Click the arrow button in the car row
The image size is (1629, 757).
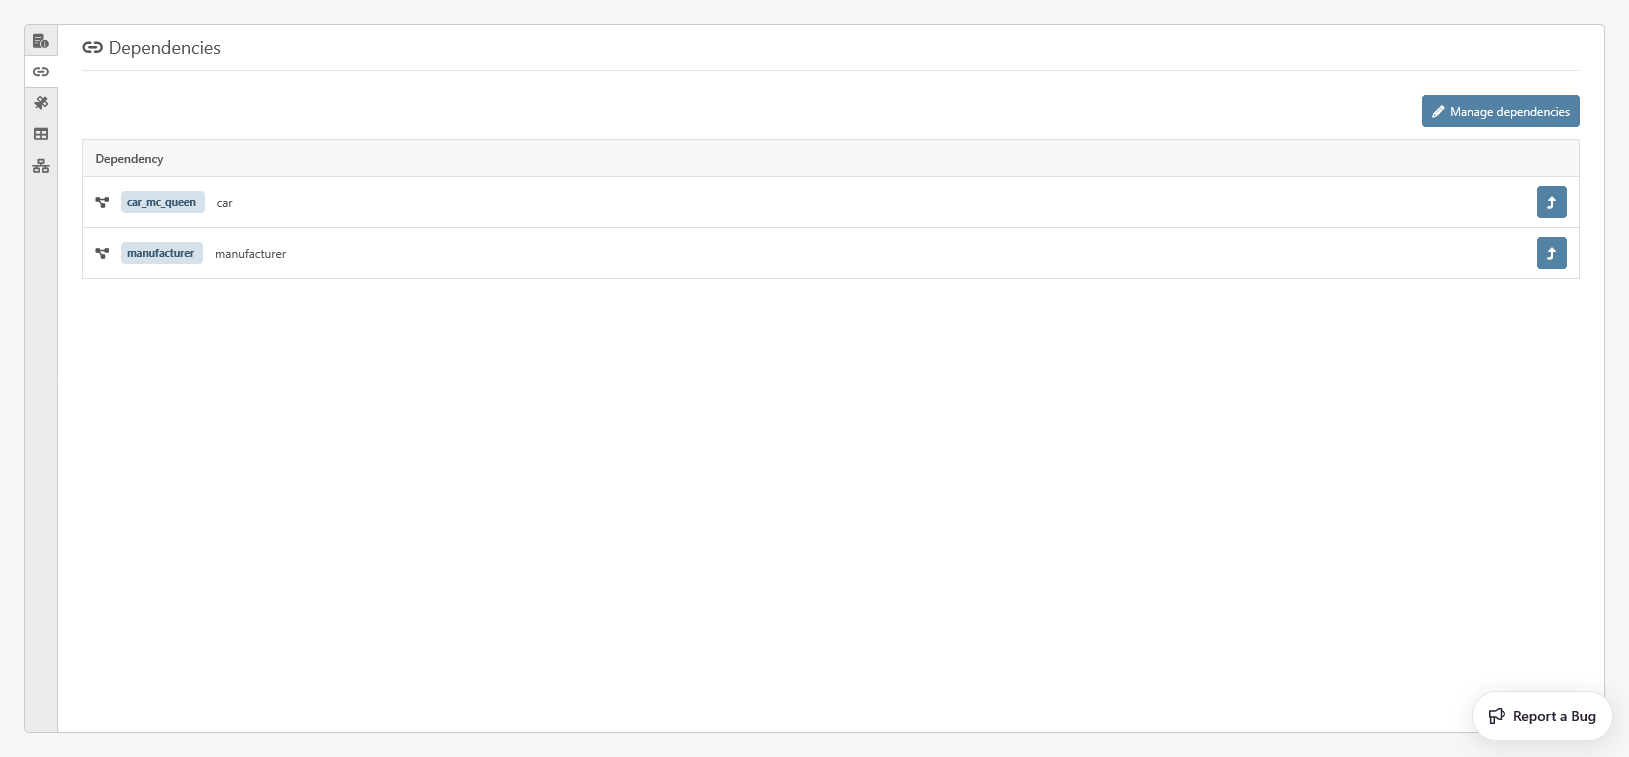(1551, 202)
